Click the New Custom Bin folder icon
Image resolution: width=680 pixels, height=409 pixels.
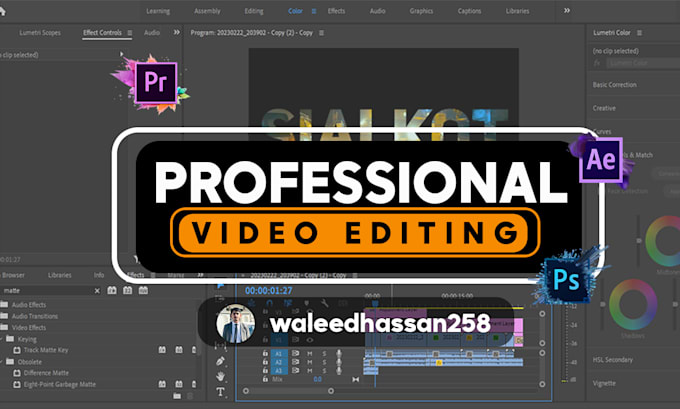click(177, 396)
